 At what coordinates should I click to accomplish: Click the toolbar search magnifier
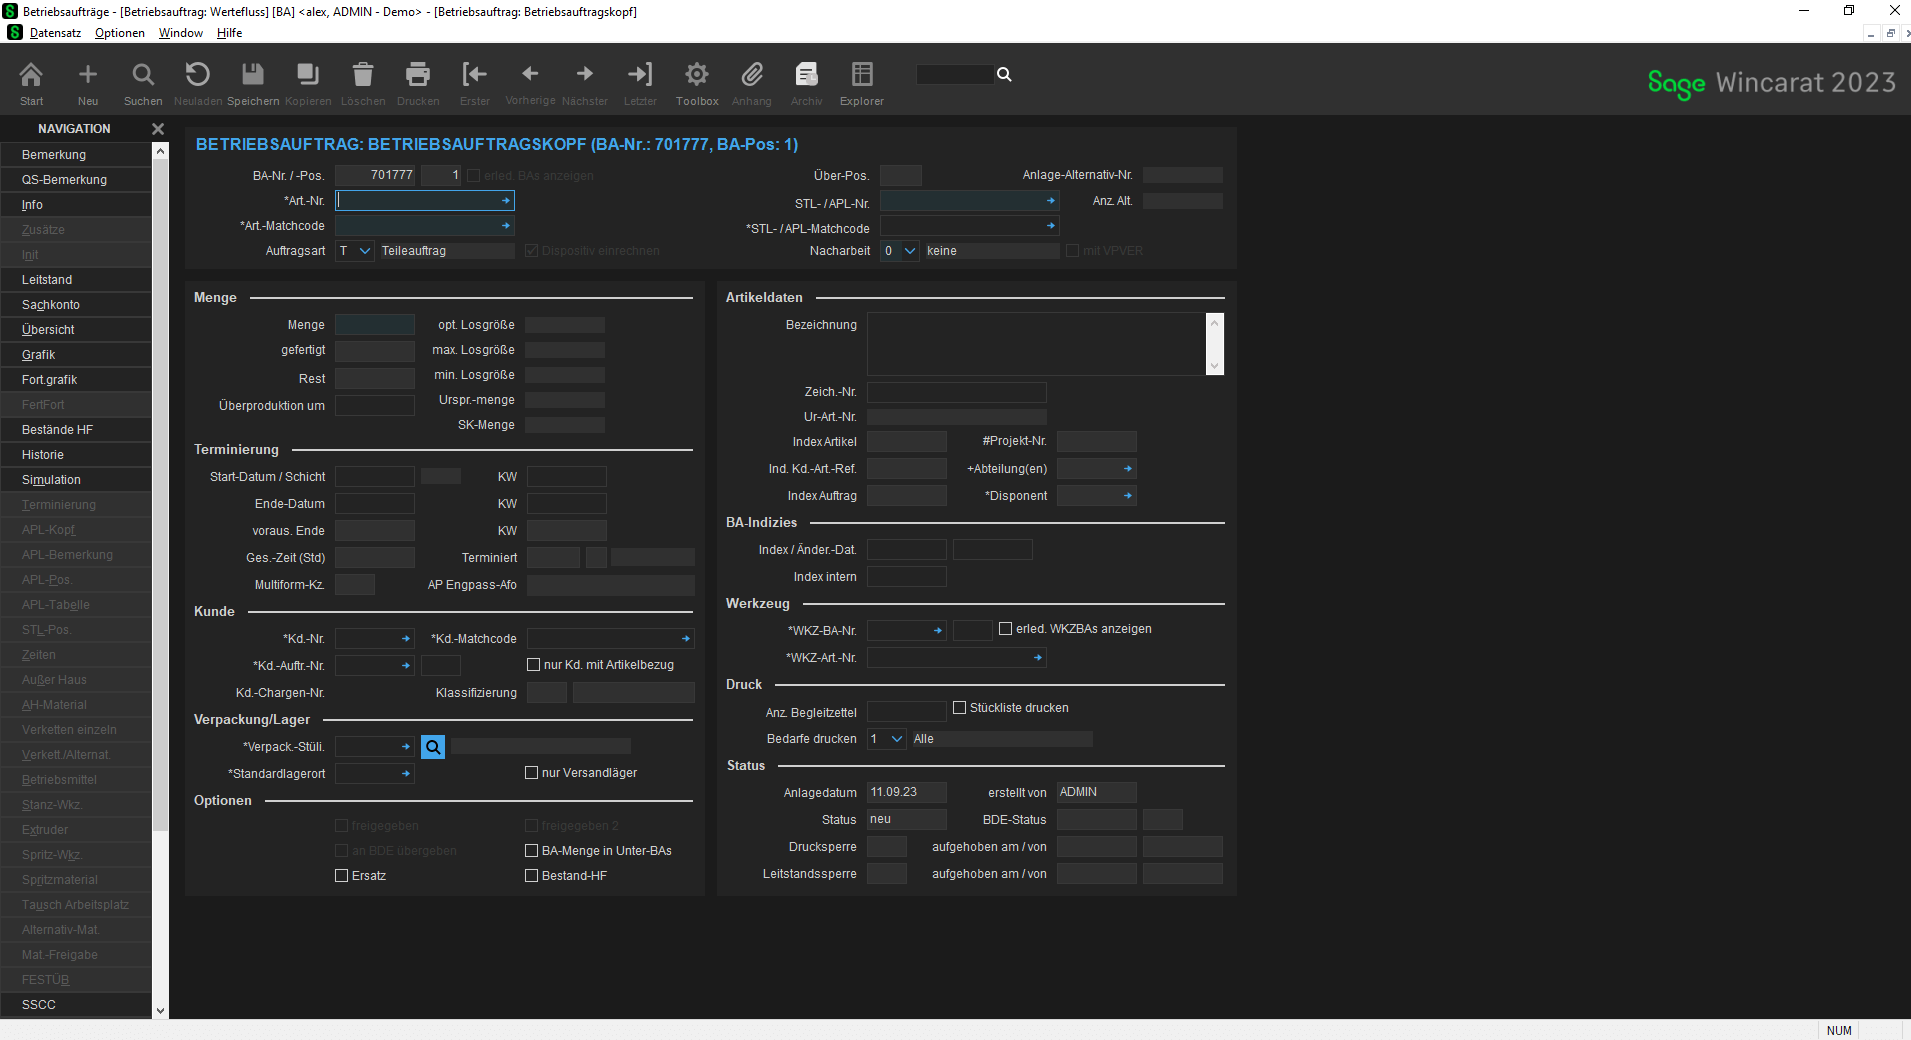click(x=1004, y=74)
